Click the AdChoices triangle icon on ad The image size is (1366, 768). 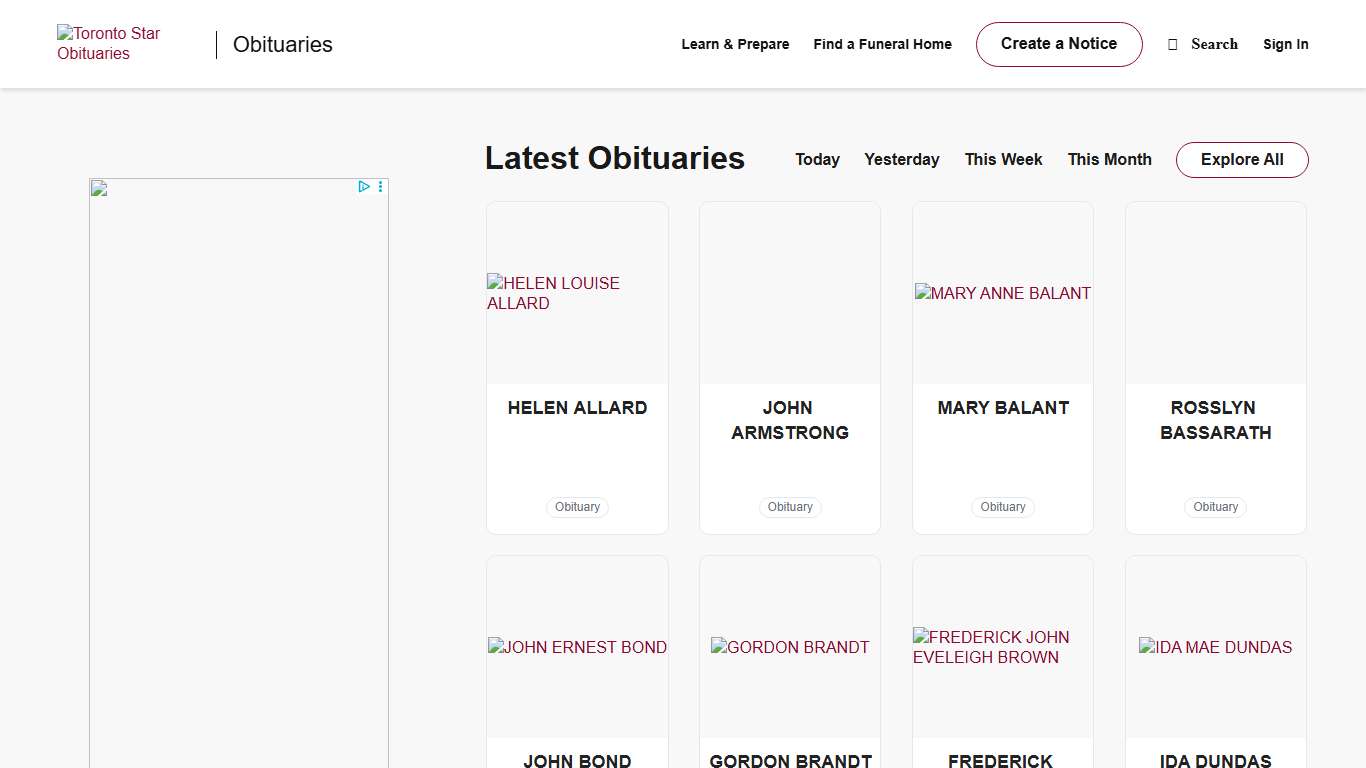364,187
